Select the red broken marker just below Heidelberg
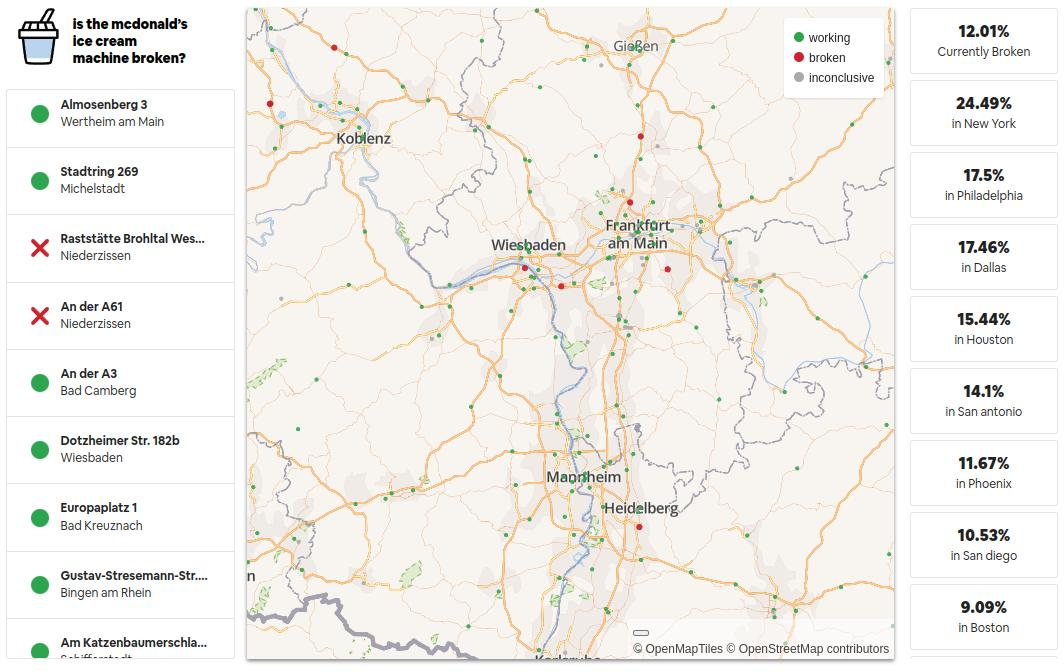Image resolution: width=1064 pixels, height=672 pixels. [x=639, y=527]
